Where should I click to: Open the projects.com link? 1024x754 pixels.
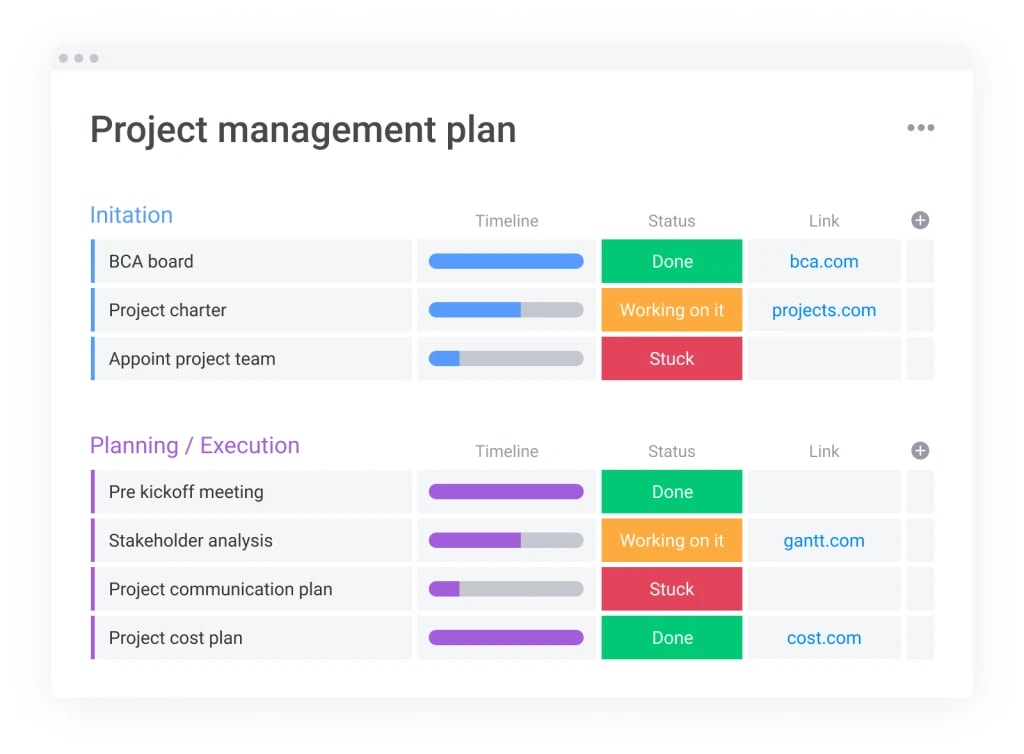824,310
